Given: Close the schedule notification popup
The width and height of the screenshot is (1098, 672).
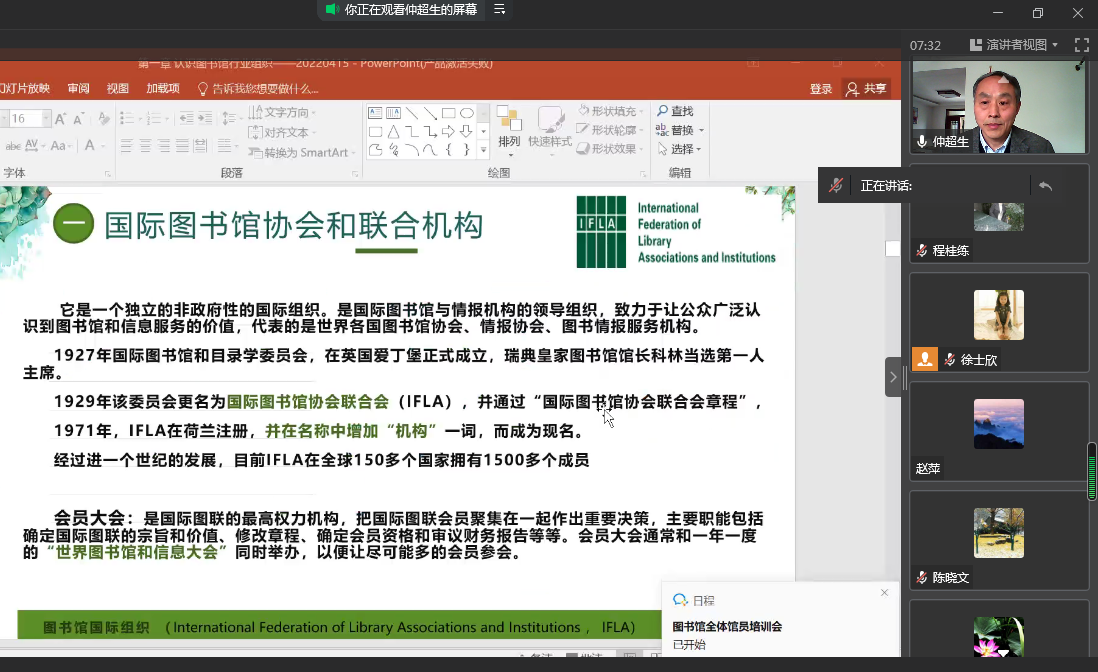Looking at the screenshot, I should pos(884,593).
